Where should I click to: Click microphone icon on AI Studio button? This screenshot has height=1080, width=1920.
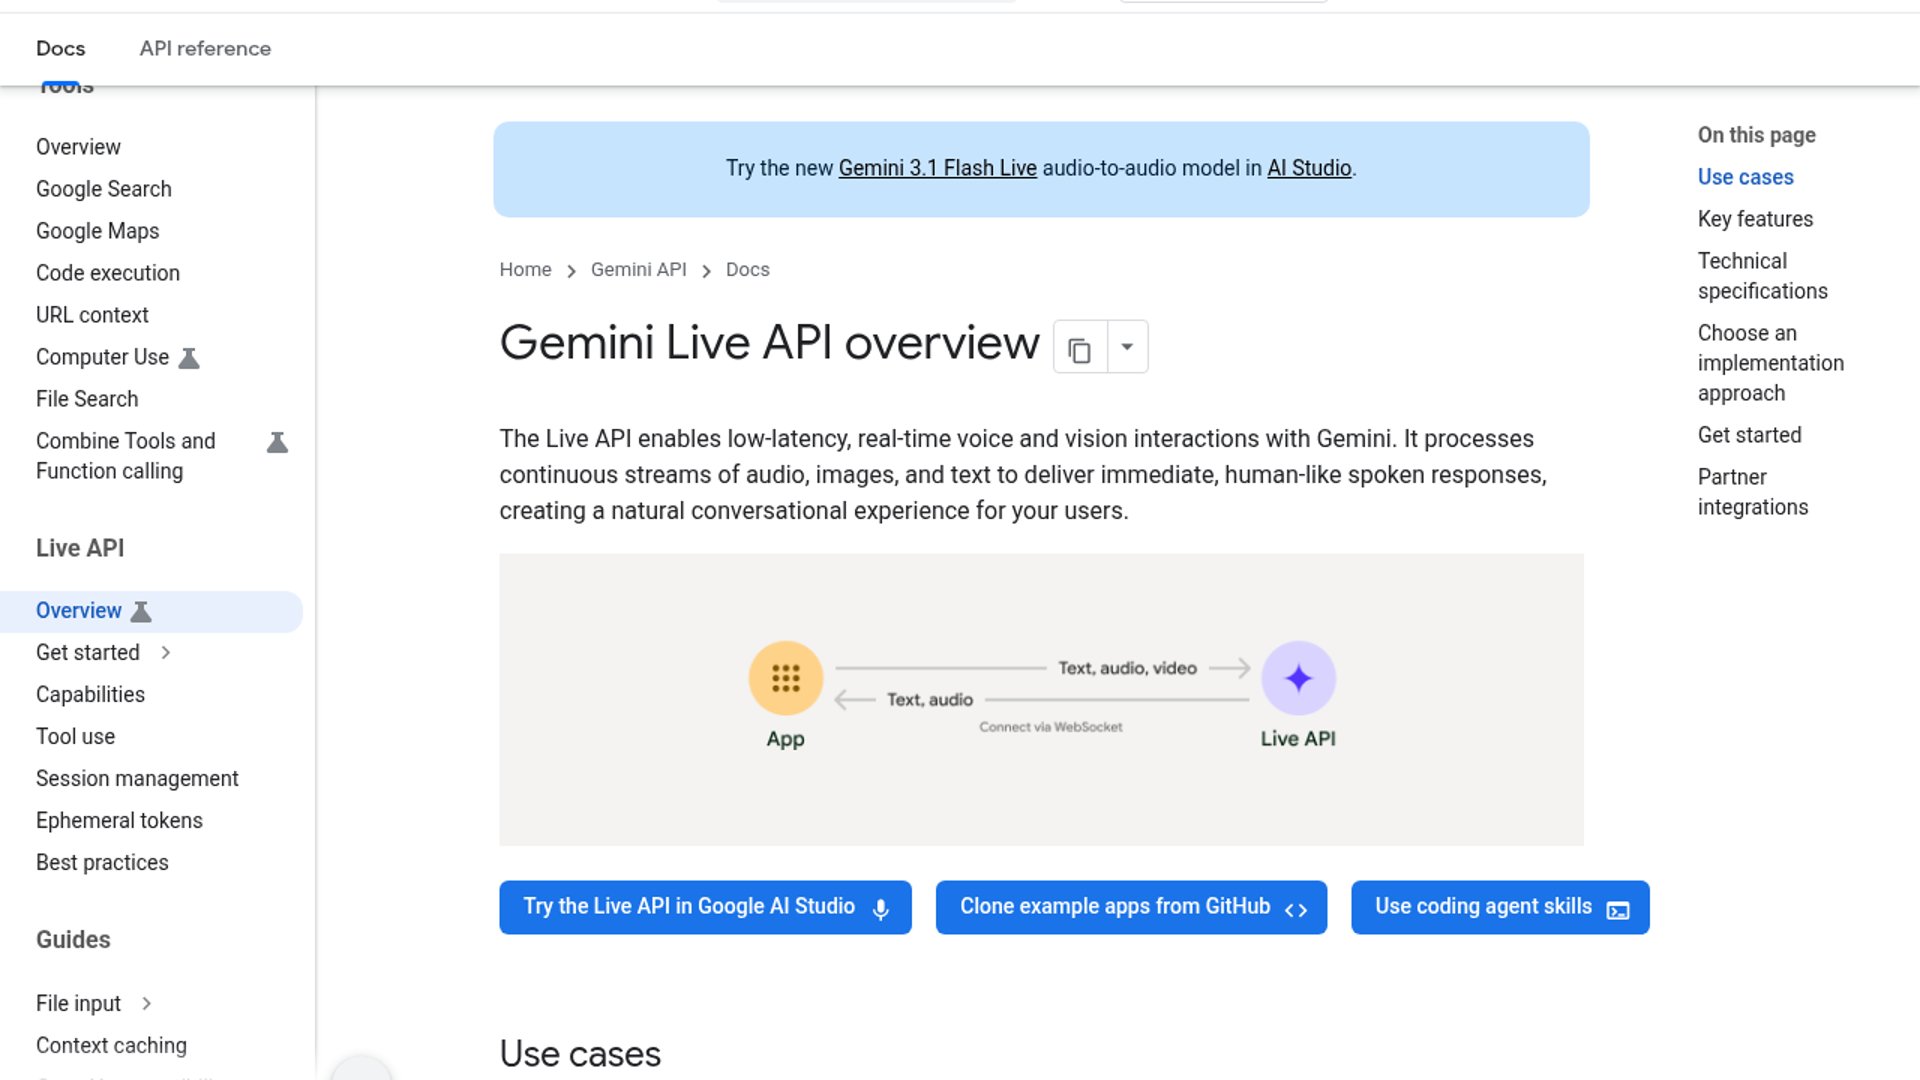click(880, 909)
